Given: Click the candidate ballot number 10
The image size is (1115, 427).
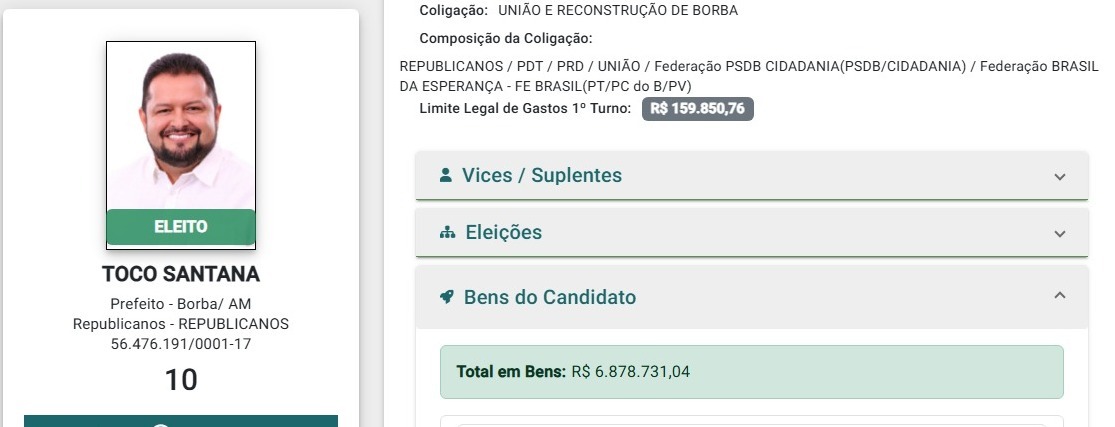Looking at the screenshot, I should 181,380.
